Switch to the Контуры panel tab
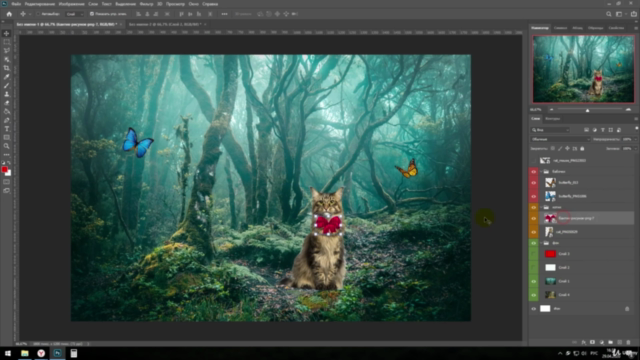Image resolution: width=640 pixels, height=360 pixels. (x=552, y=119)
